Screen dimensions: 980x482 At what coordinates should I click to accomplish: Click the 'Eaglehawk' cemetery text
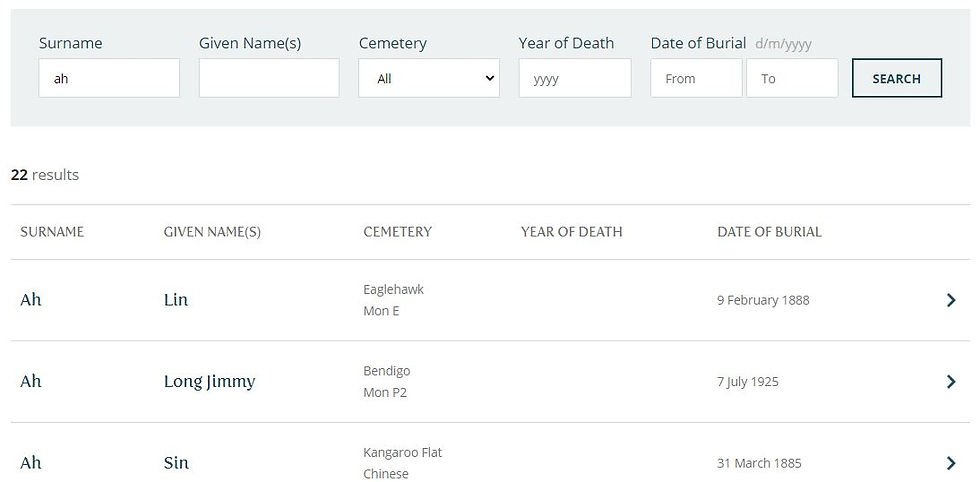click(x=393, y=289)
